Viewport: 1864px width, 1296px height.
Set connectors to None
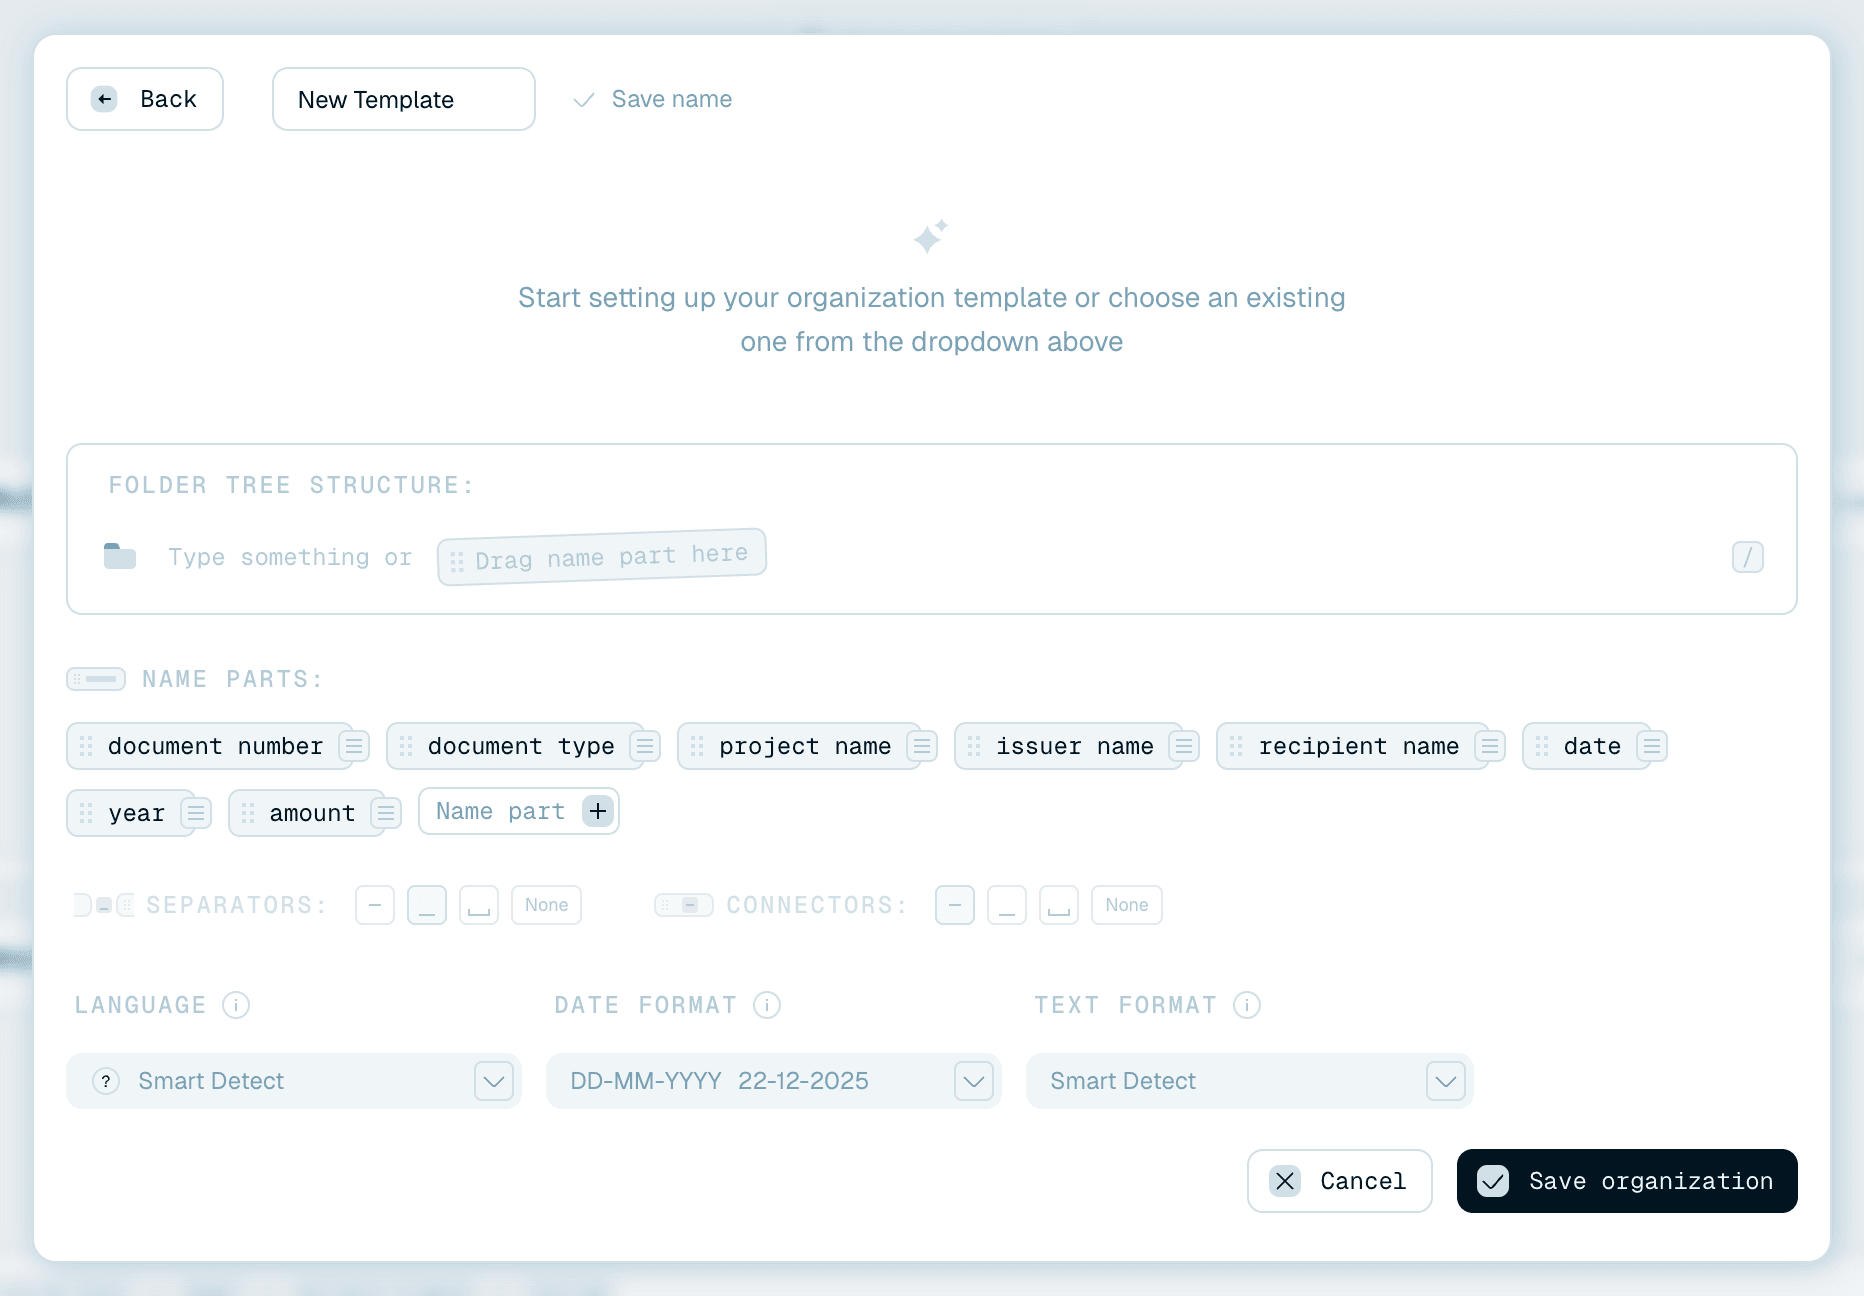1127,905
